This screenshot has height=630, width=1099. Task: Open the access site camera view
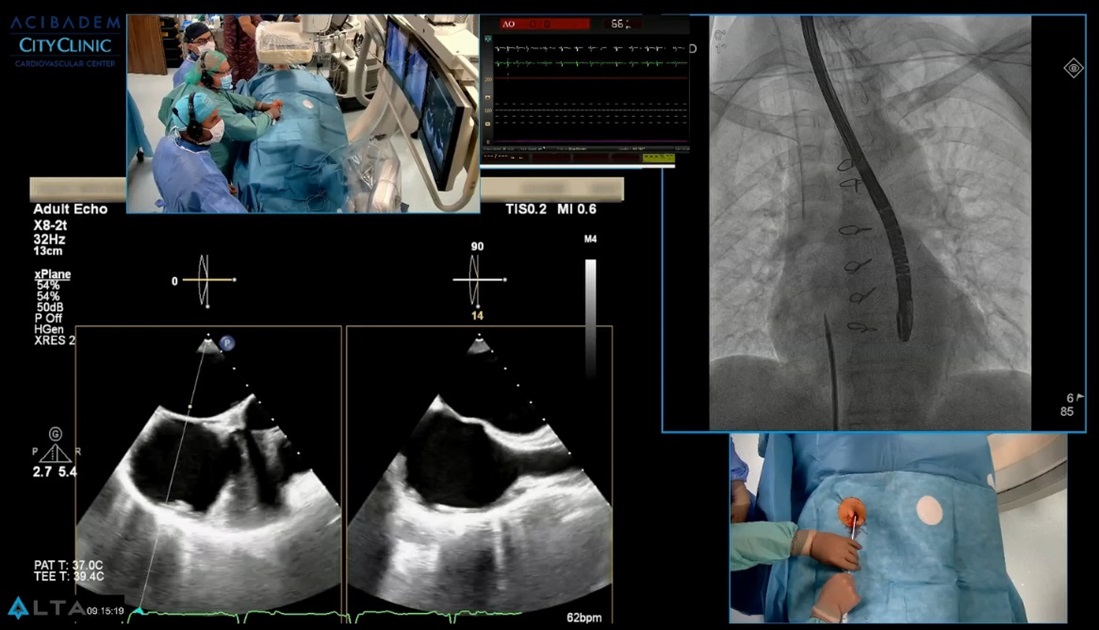897,527
